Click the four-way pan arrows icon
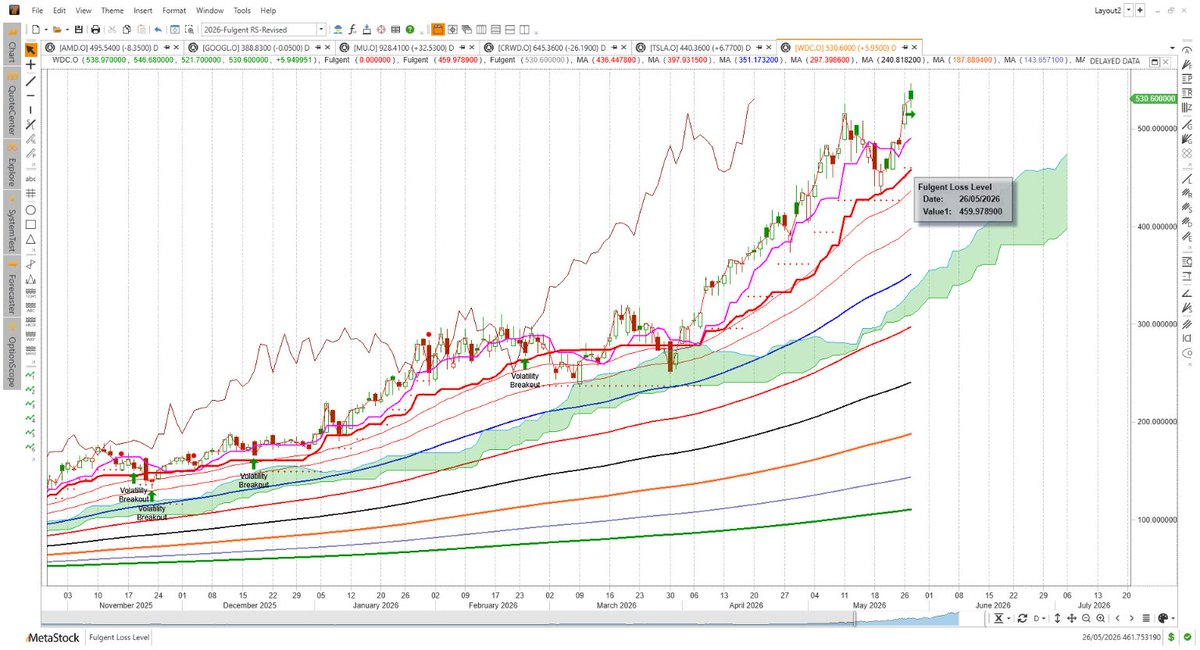This screenshot has width=1200, height=650. (1072, 618)
